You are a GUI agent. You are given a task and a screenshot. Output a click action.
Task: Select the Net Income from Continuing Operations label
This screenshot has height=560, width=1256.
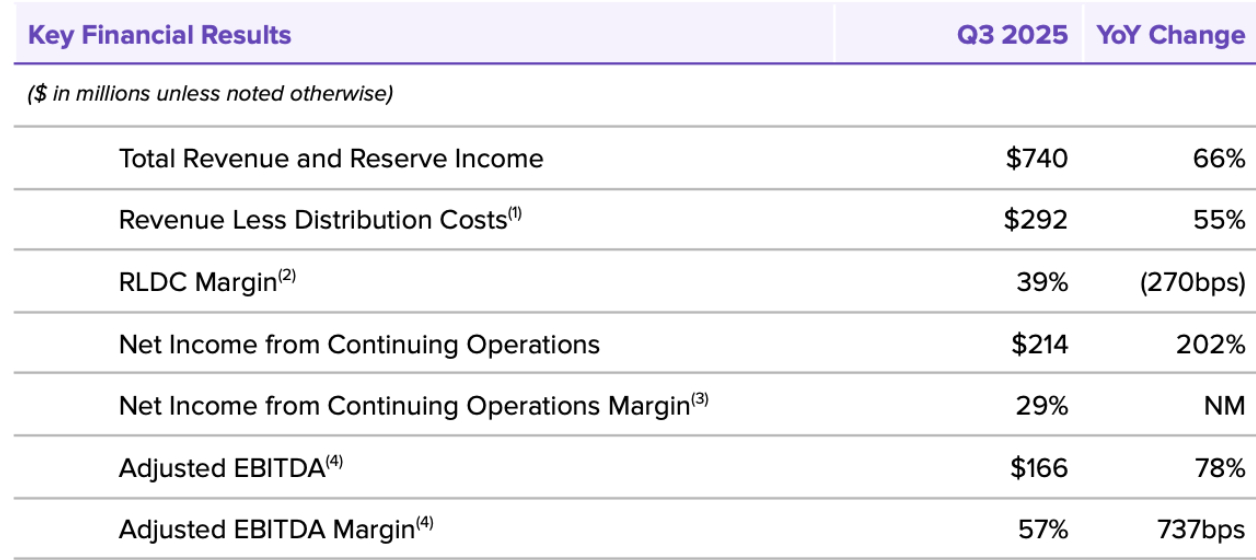[x=359, y=345]
